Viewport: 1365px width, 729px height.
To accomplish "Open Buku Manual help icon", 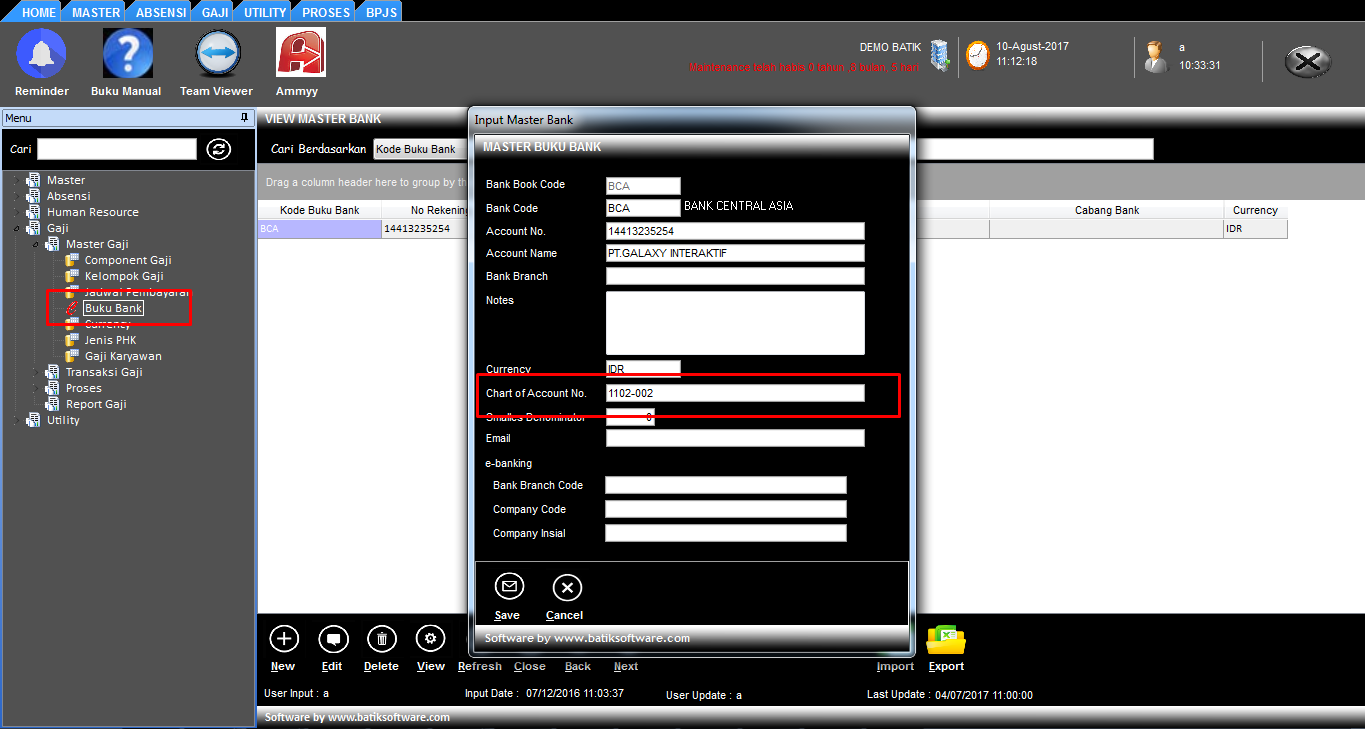I will click(128, 54).
